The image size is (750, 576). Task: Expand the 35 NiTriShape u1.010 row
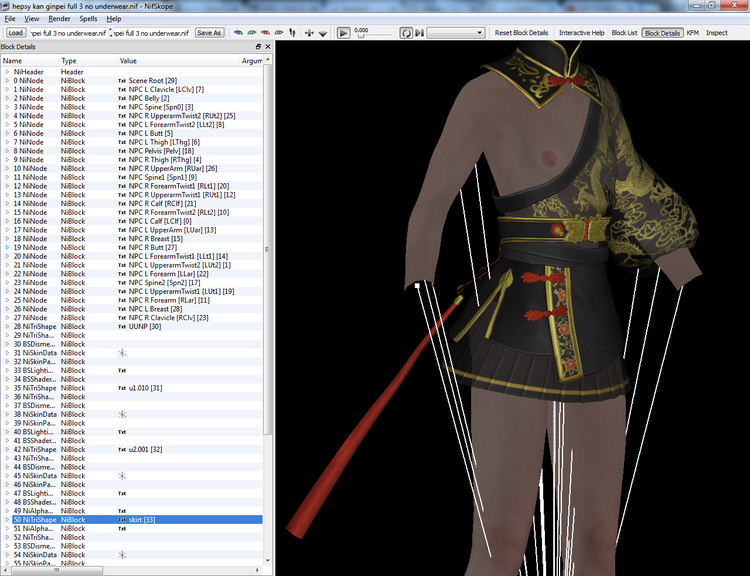tap(7, 388)
